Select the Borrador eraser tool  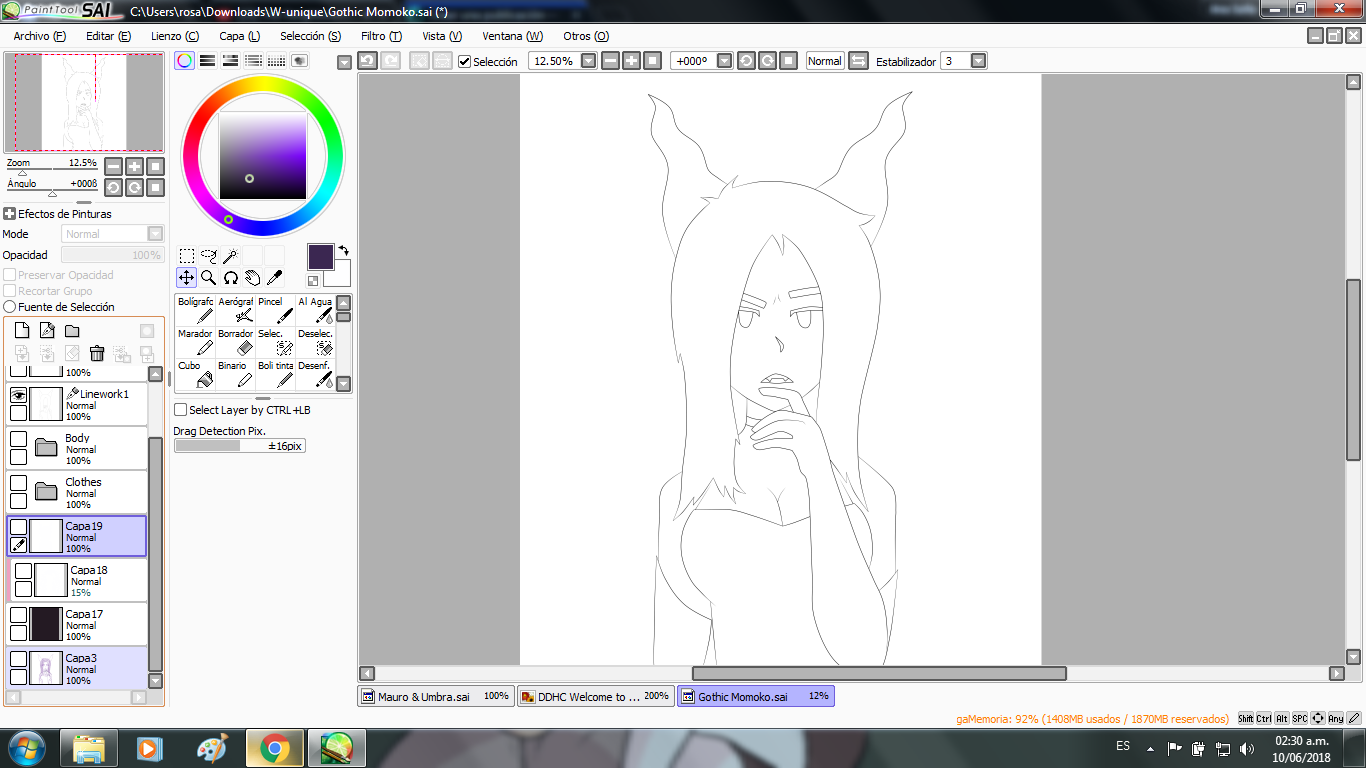[x=235, y=342]
